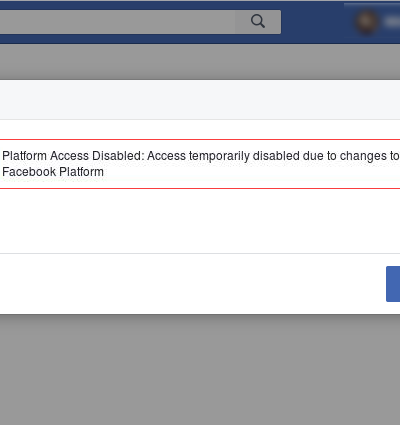Click the light gray dialog header bar

(x=200, y=100)
